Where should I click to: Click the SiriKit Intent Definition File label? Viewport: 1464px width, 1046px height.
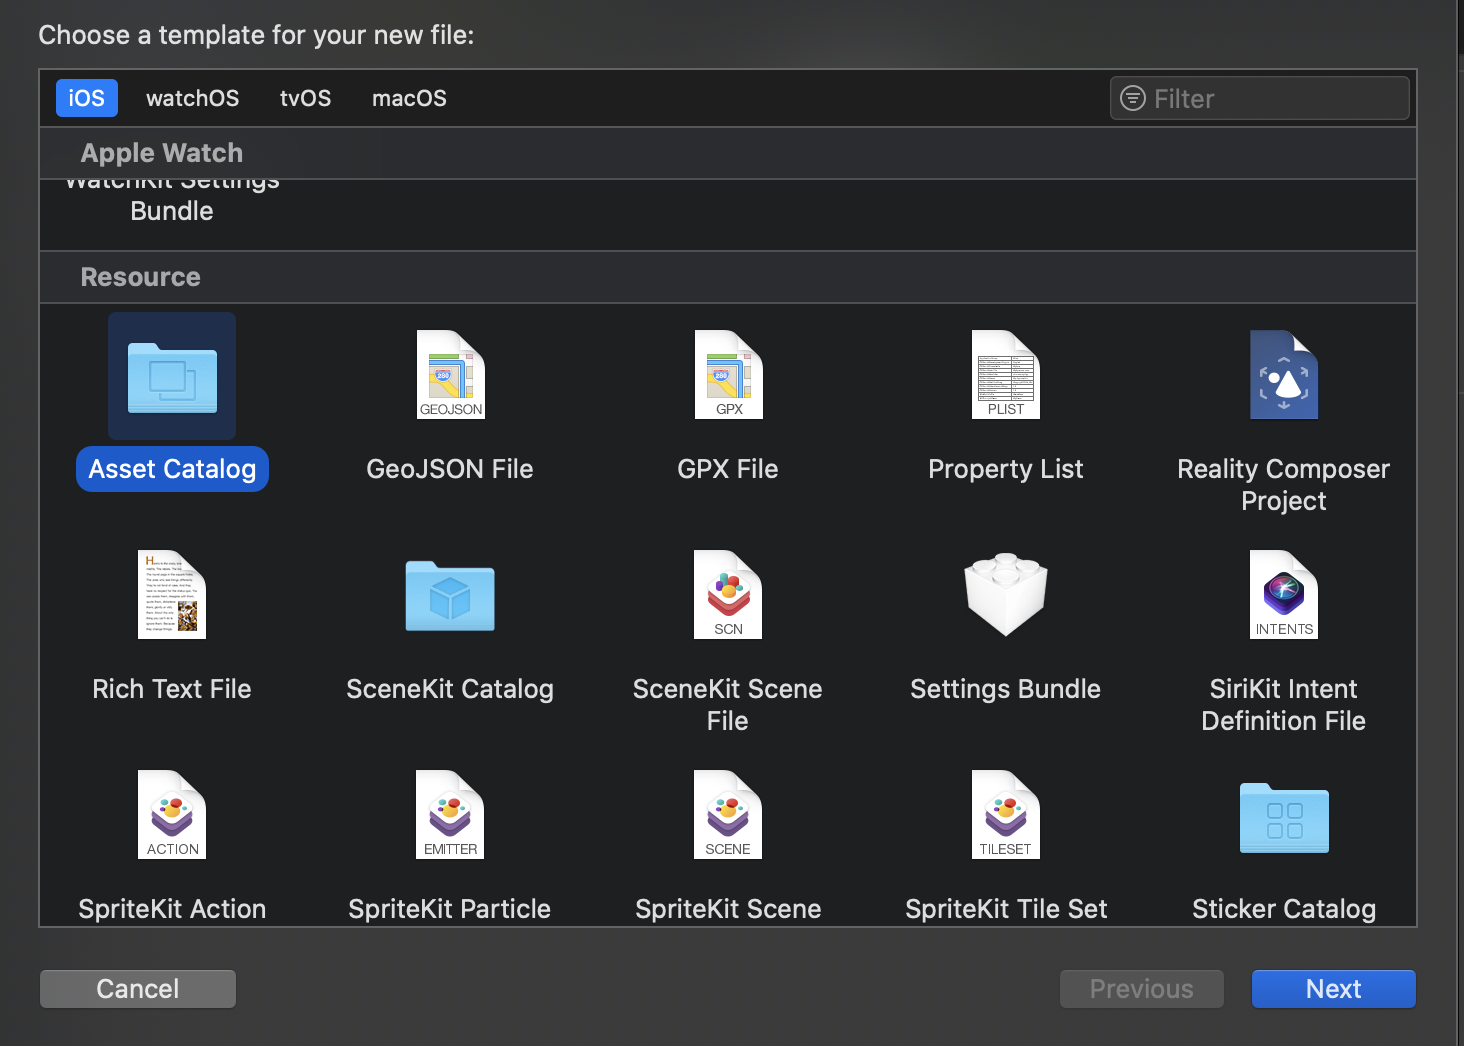1284,705
